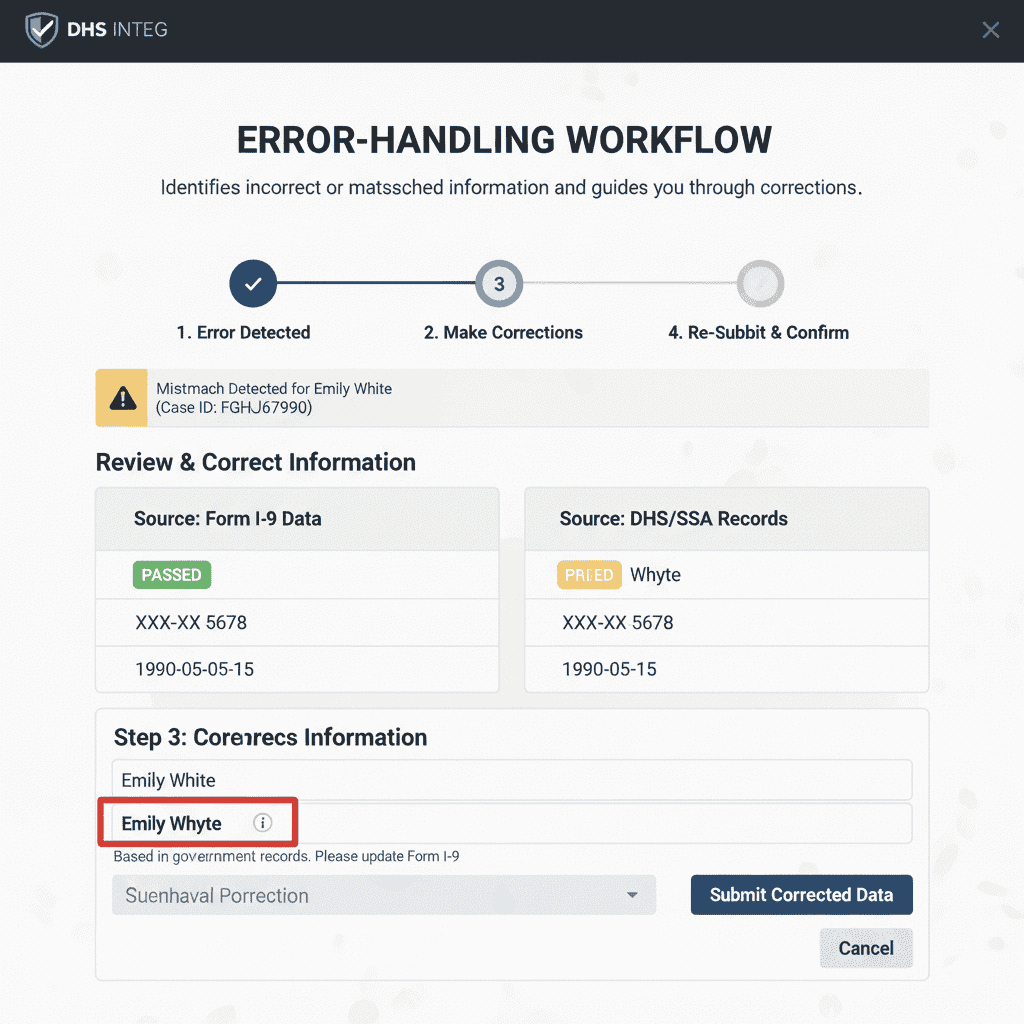Click the green PASSED status badge
Viewport: 1024px width, 1024px height.
click(171, 575)
